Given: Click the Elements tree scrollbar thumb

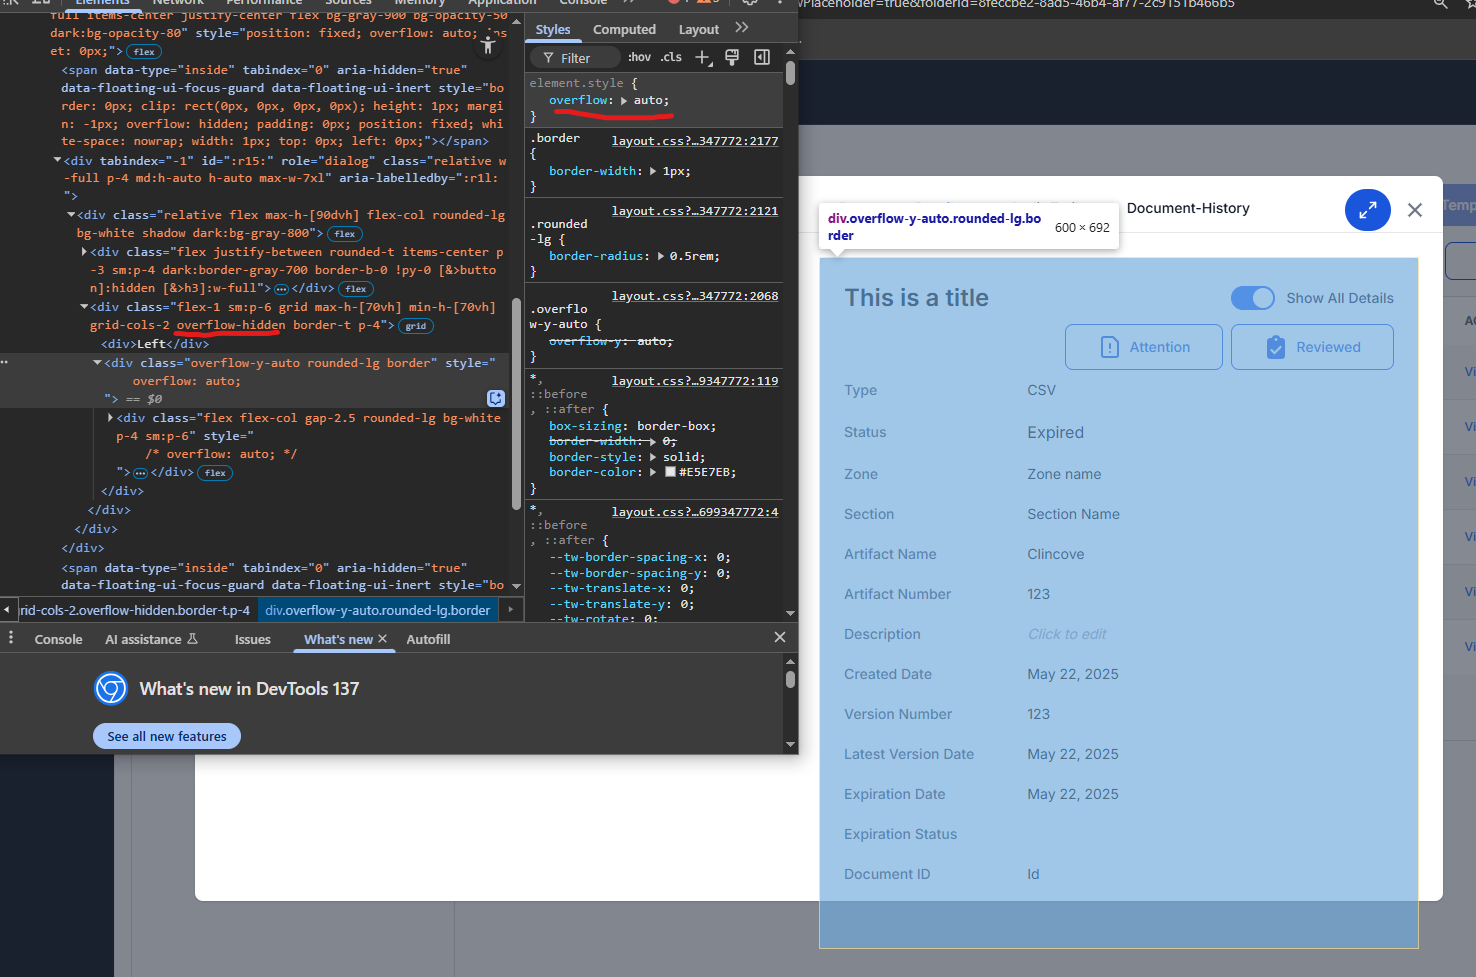Looking at the screenshot, I should [516, 403].
